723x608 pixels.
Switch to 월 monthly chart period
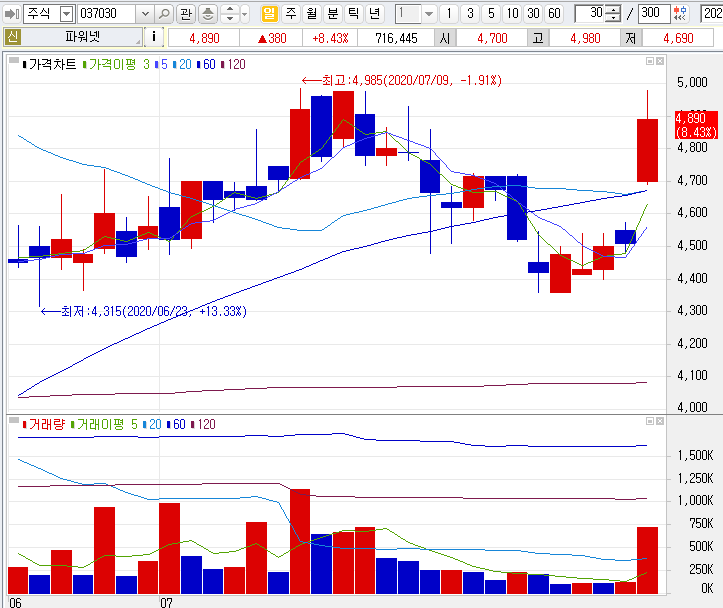pyautogui.click(x=312, y=13)
